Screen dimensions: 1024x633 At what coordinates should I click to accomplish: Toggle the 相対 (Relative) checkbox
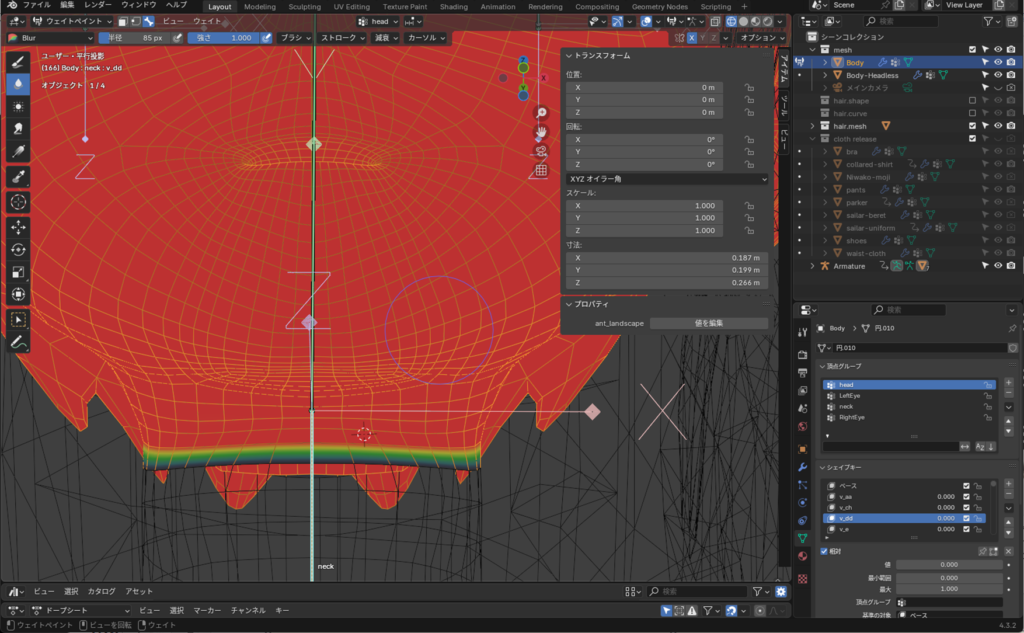point(824,551)
